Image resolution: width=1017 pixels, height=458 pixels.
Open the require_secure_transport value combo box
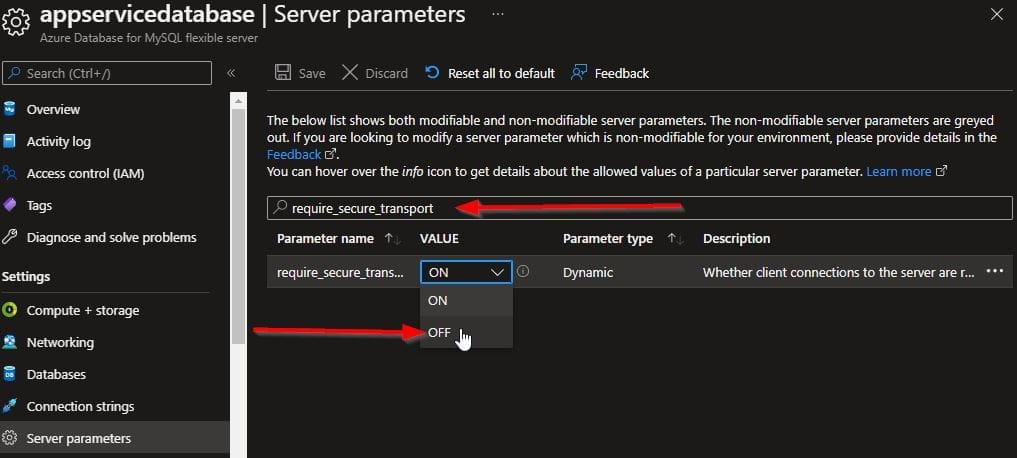466,271
